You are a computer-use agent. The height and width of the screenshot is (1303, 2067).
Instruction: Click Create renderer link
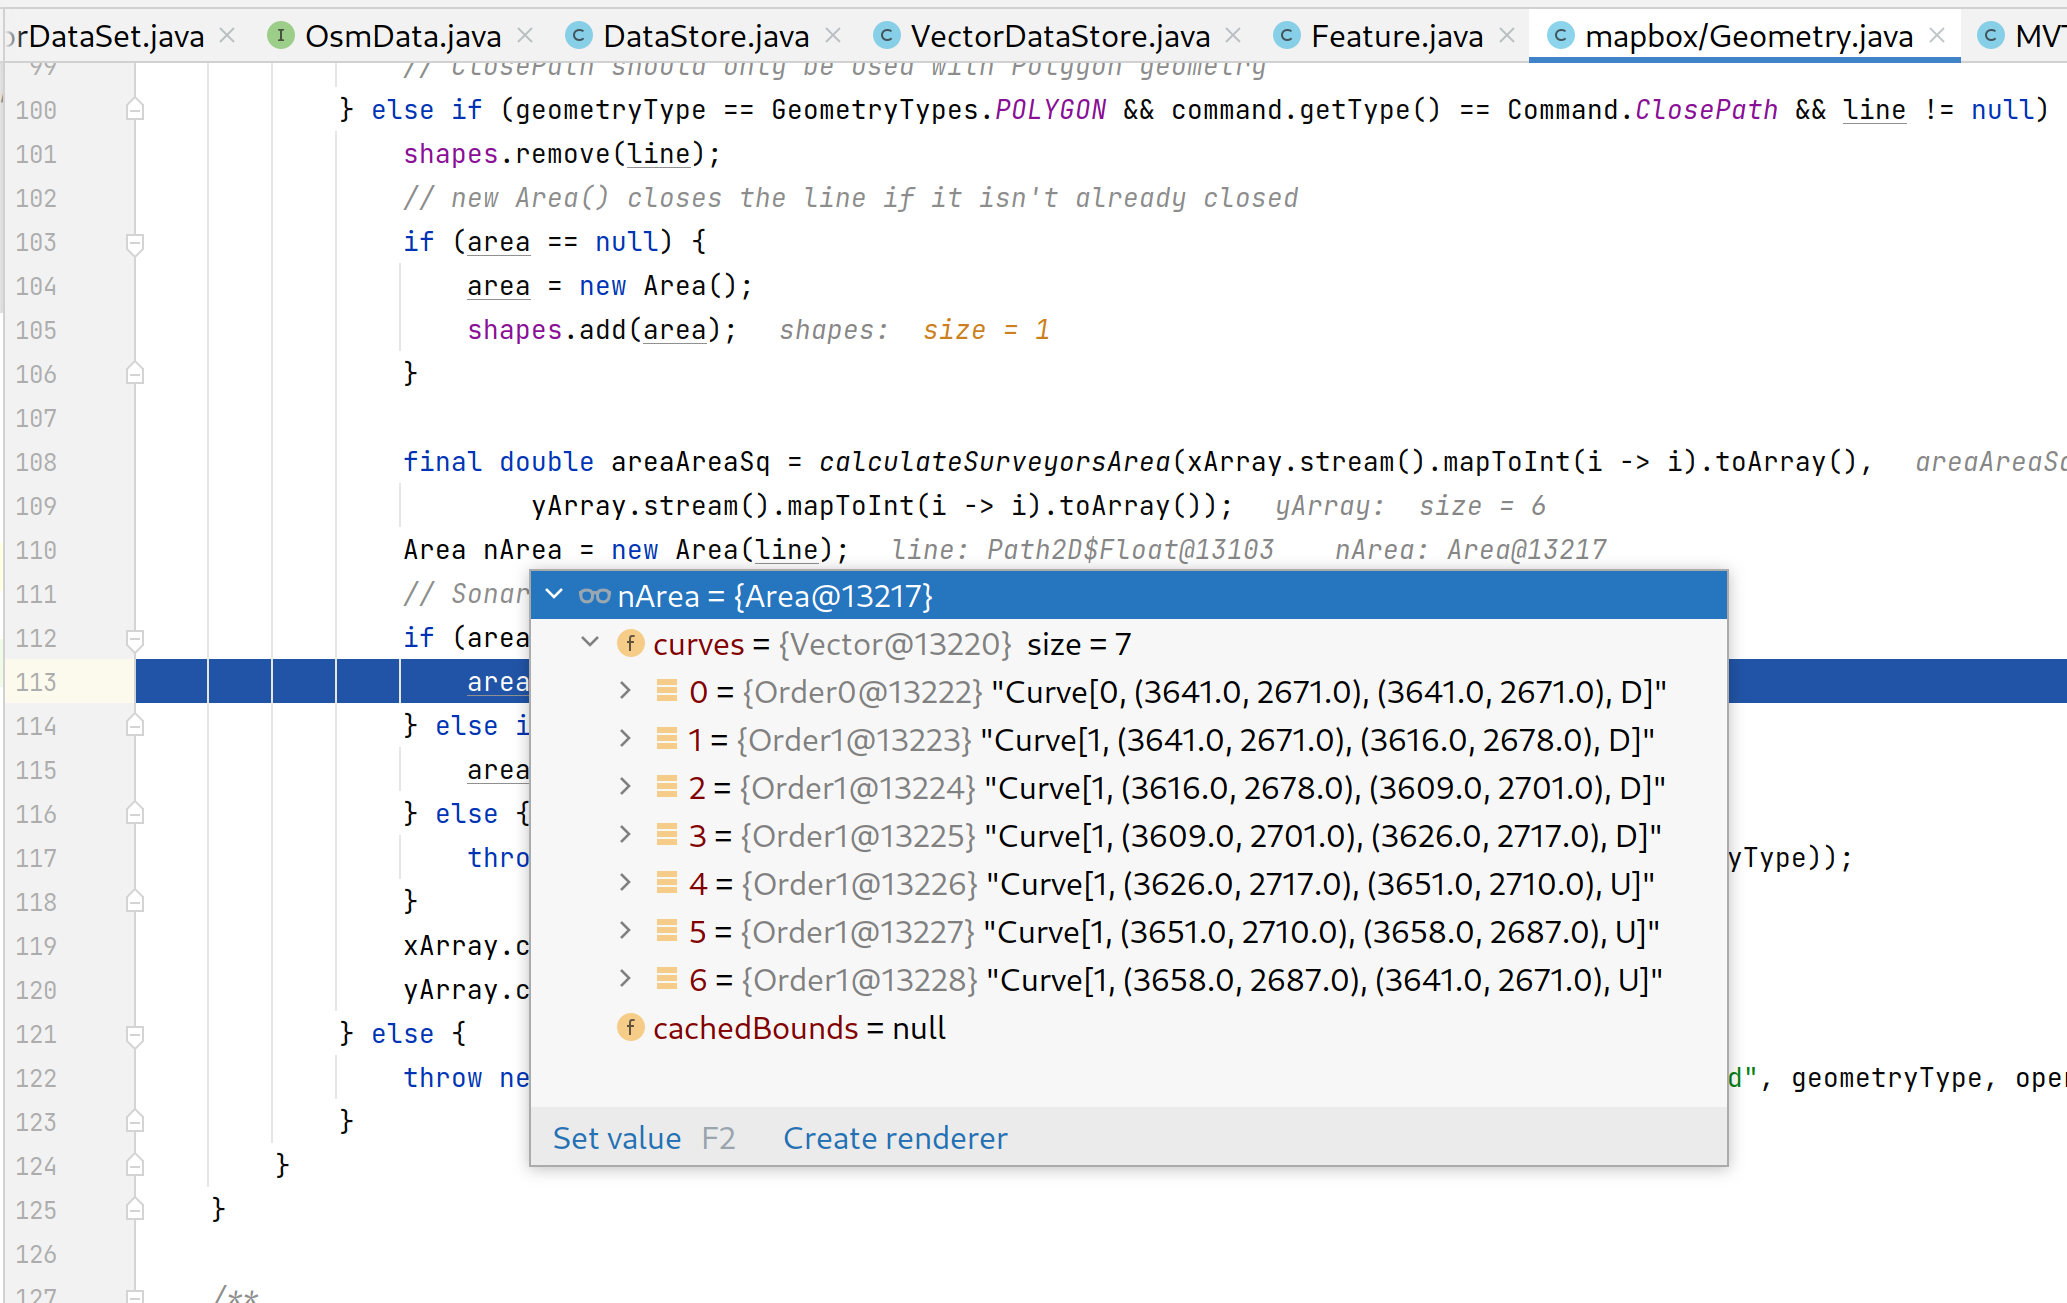pos(895,1138)
